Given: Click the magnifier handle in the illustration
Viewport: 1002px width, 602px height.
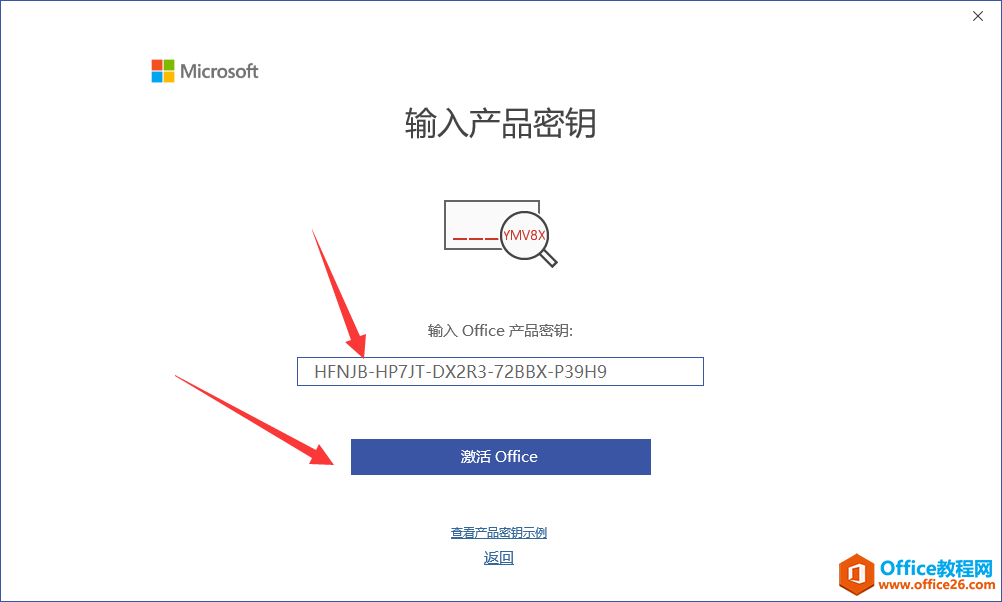Looking at the screenshot, I should click(549, 258).
